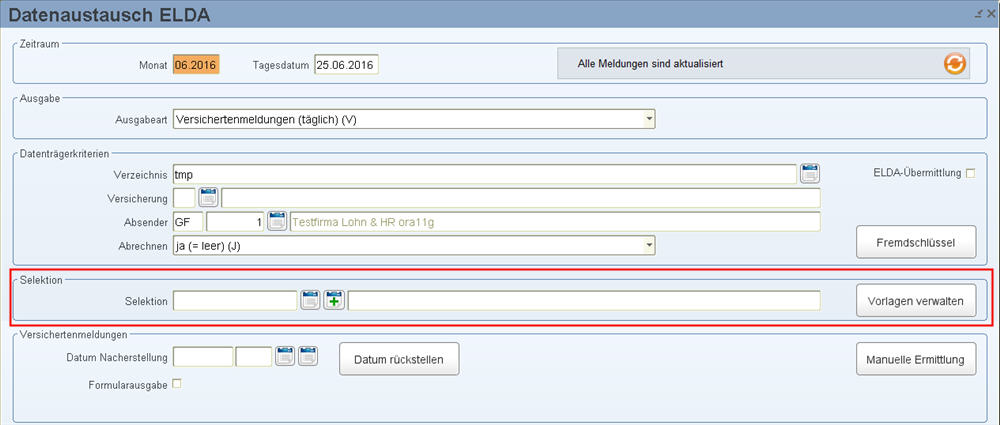Click Vorlagen verwalten button

pyautogui.click(x=916, y=301)
